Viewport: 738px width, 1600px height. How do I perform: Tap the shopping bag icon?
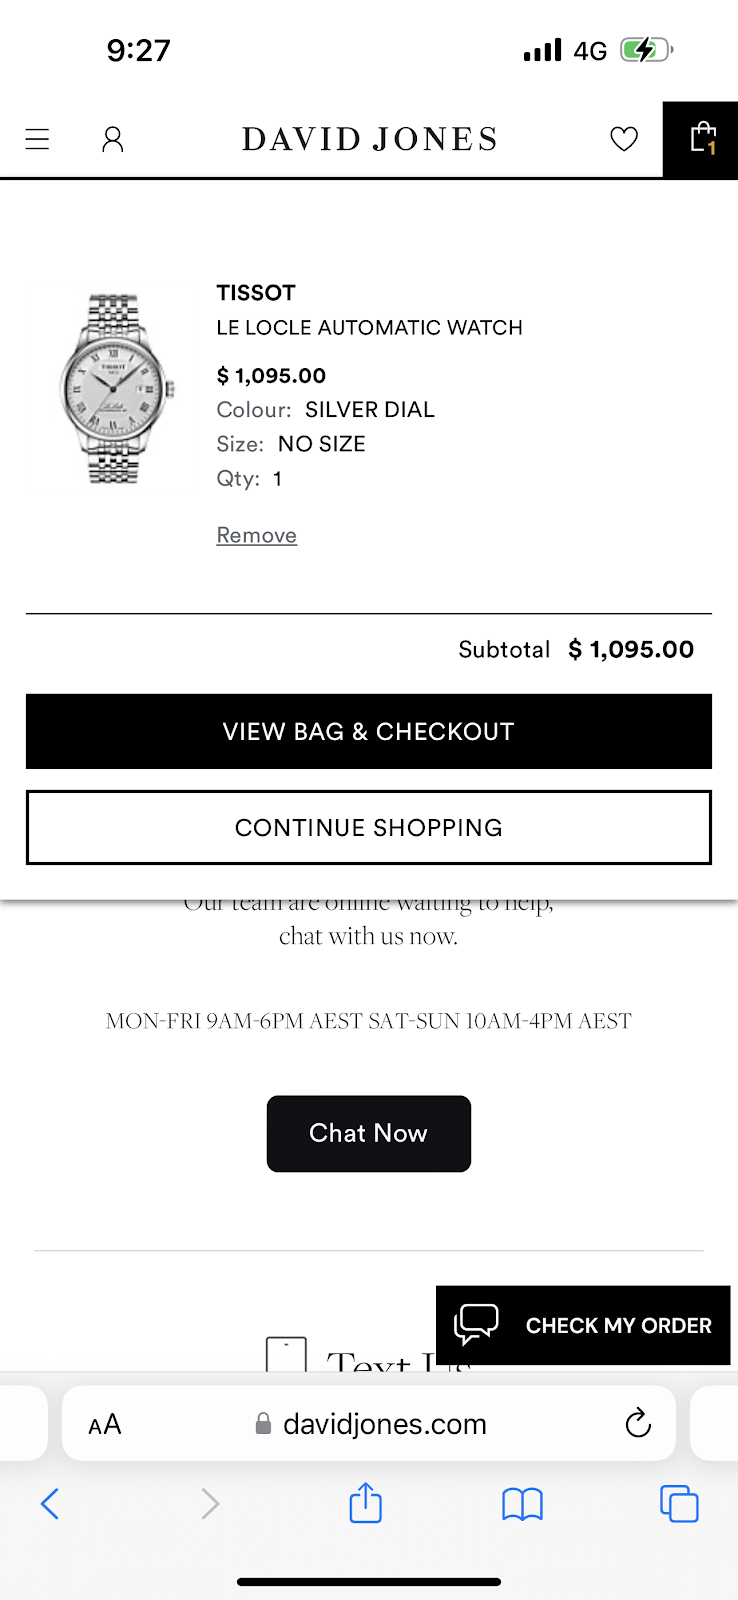coord(702,139)
